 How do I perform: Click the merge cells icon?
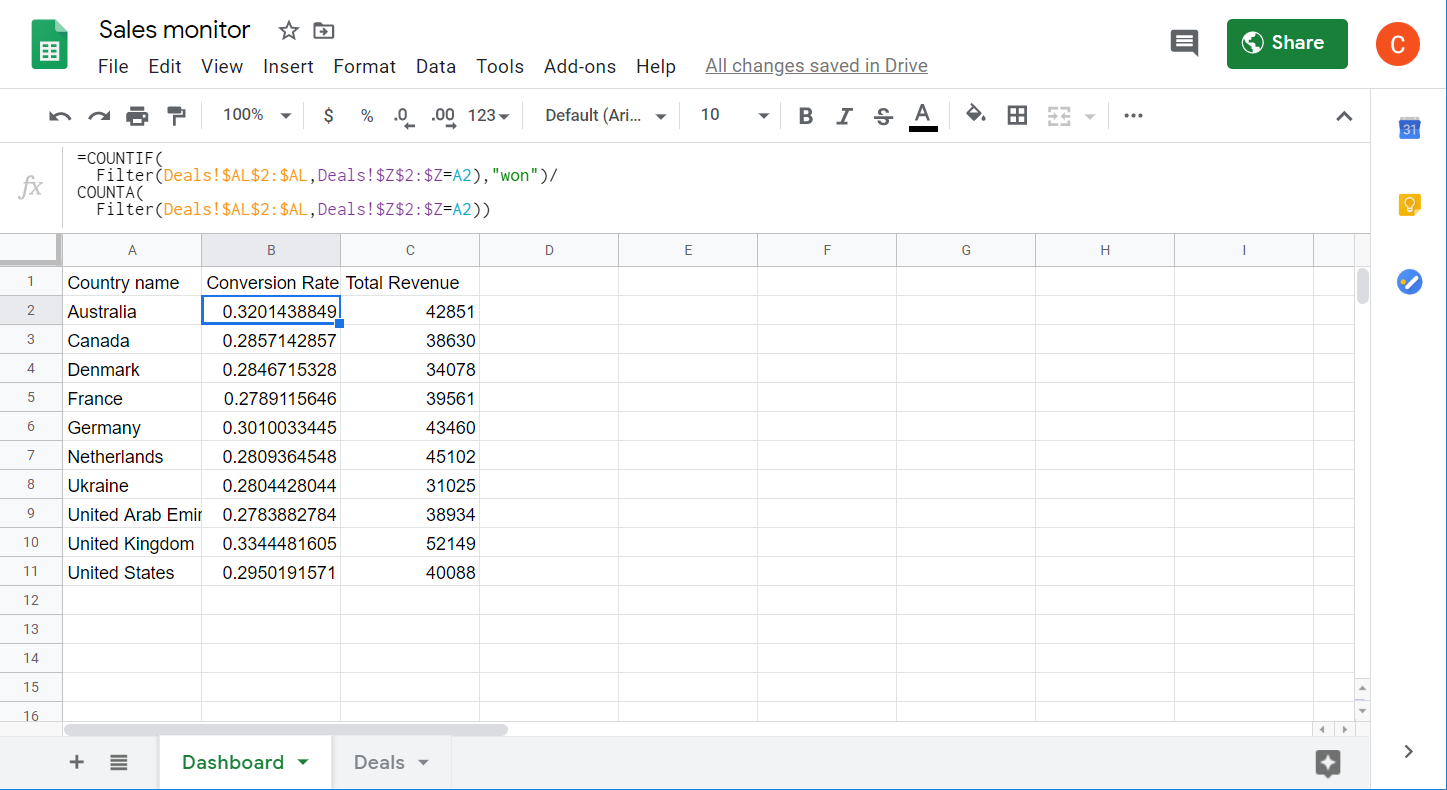pos(1058,116)
